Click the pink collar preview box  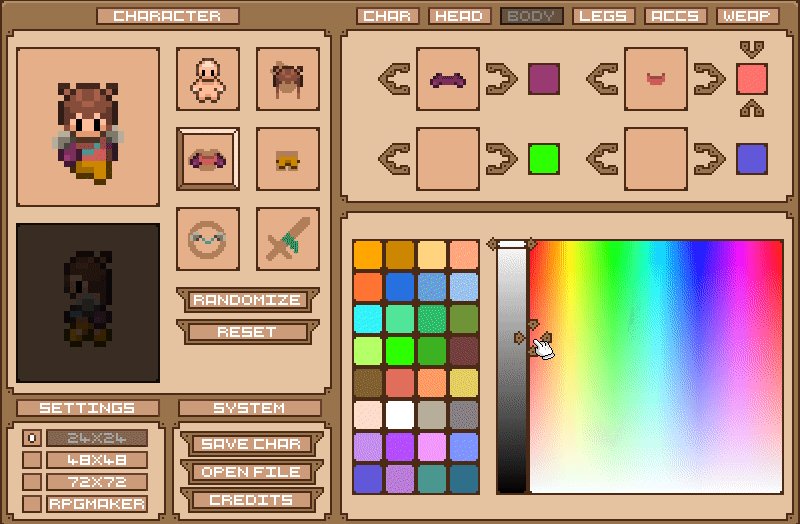(x=656, y=79)
